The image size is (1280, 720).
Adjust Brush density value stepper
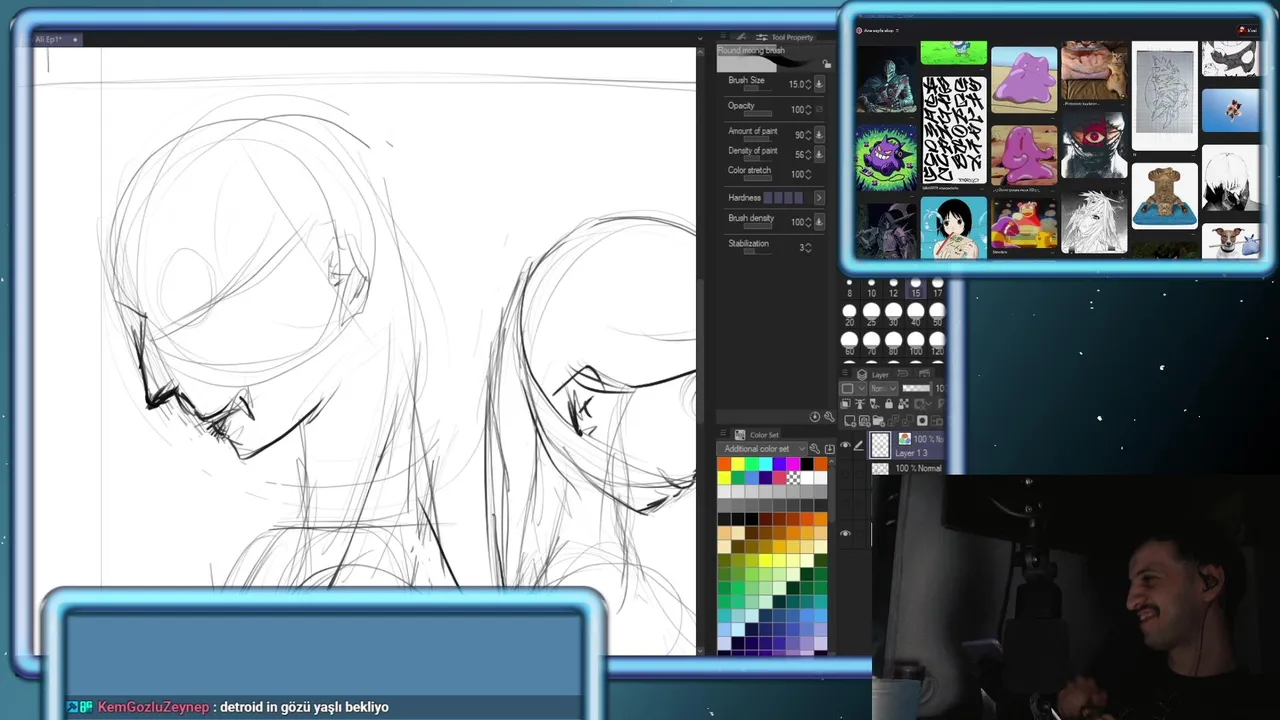pyautogui.click(x=808, y=222)
